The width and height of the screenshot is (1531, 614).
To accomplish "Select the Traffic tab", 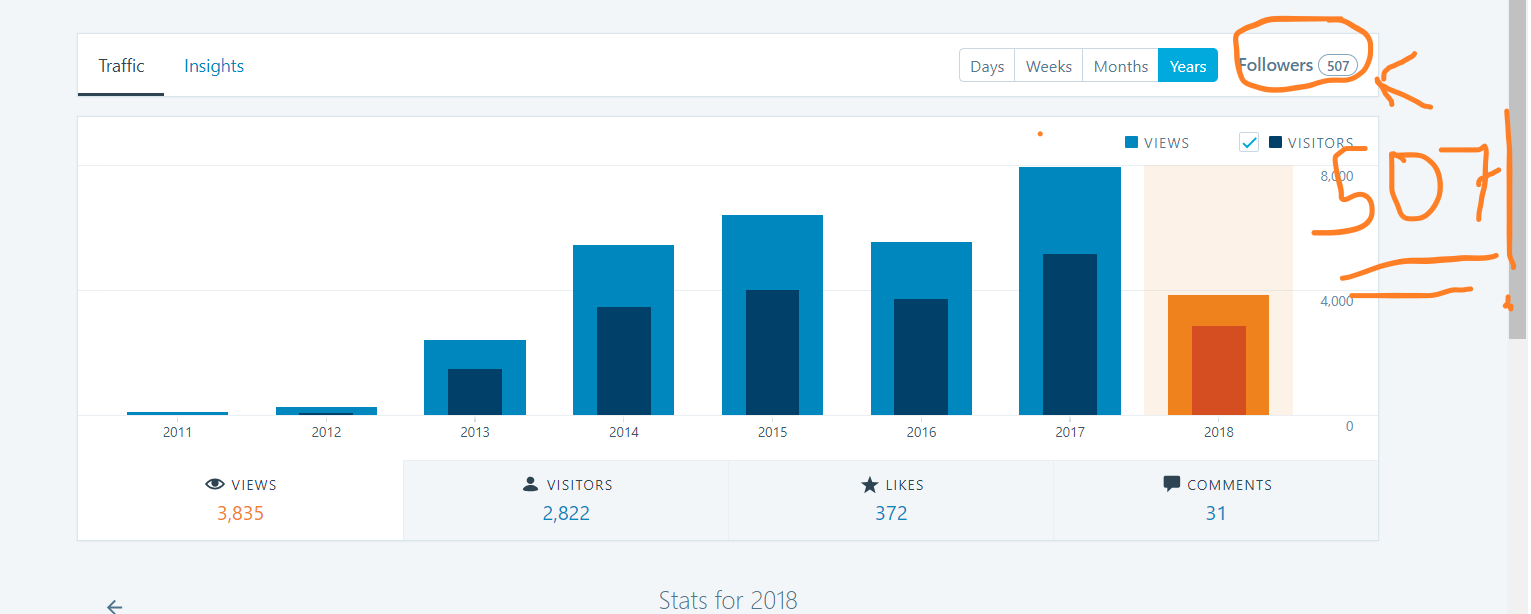I will tap(121, 65).
